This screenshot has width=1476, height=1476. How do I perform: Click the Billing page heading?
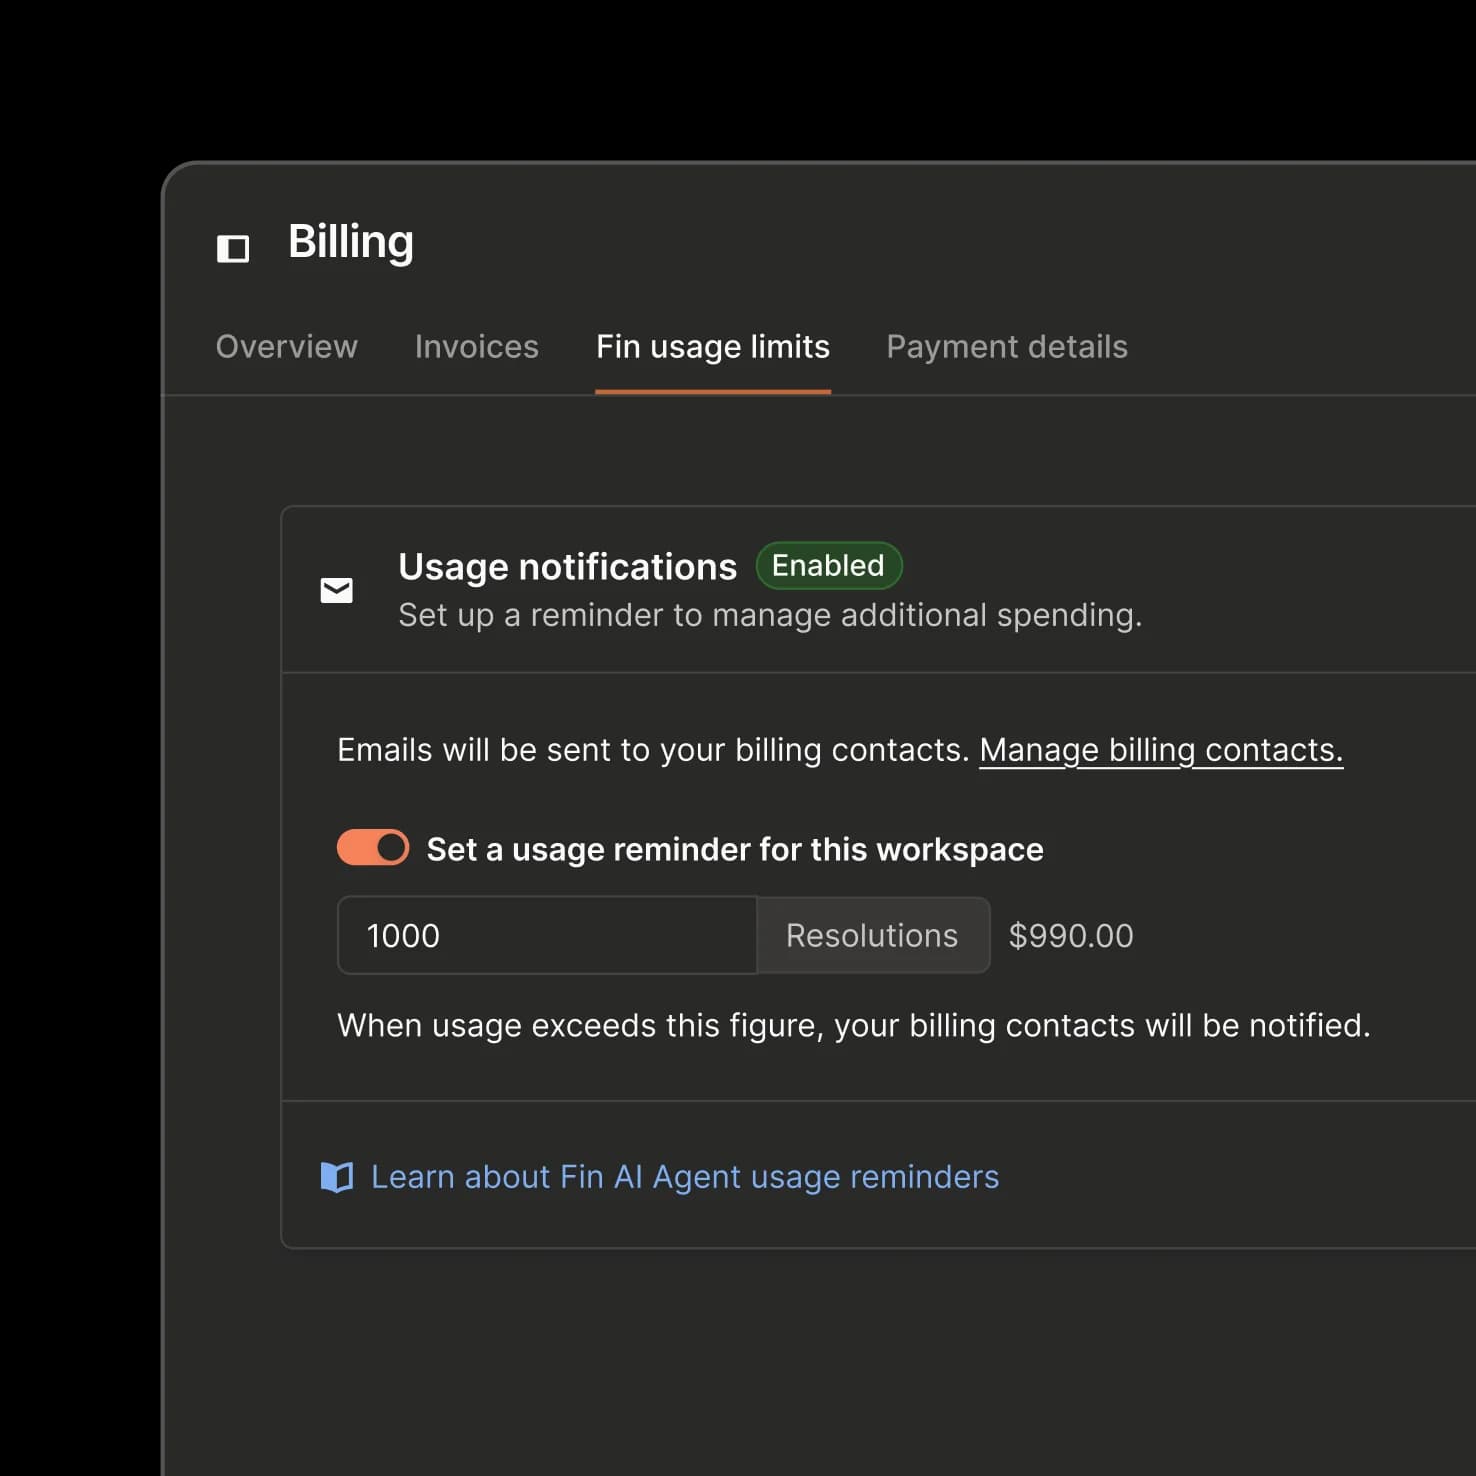[351, 243]
